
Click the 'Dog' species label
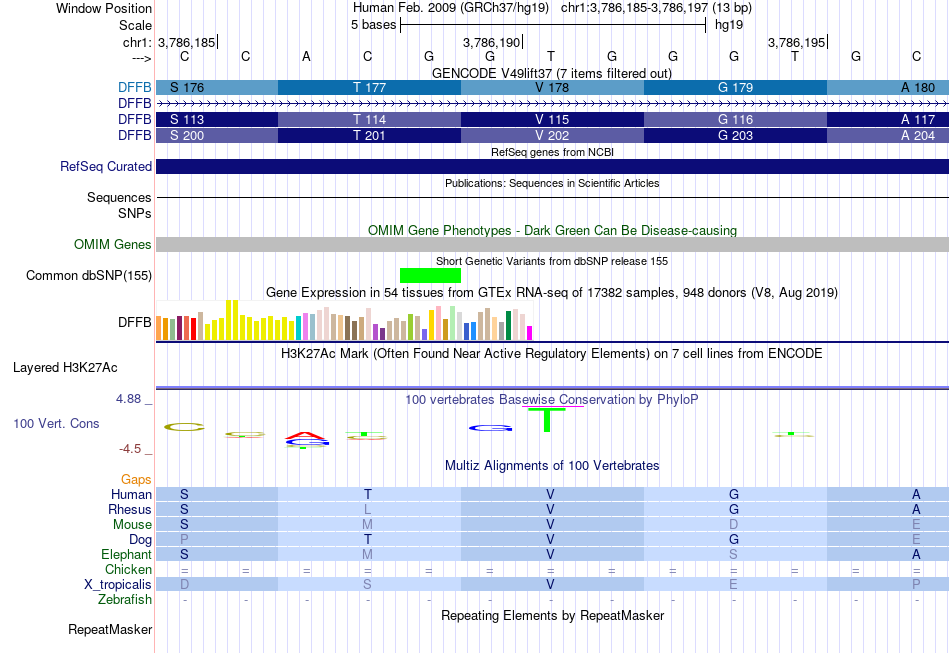140,539
